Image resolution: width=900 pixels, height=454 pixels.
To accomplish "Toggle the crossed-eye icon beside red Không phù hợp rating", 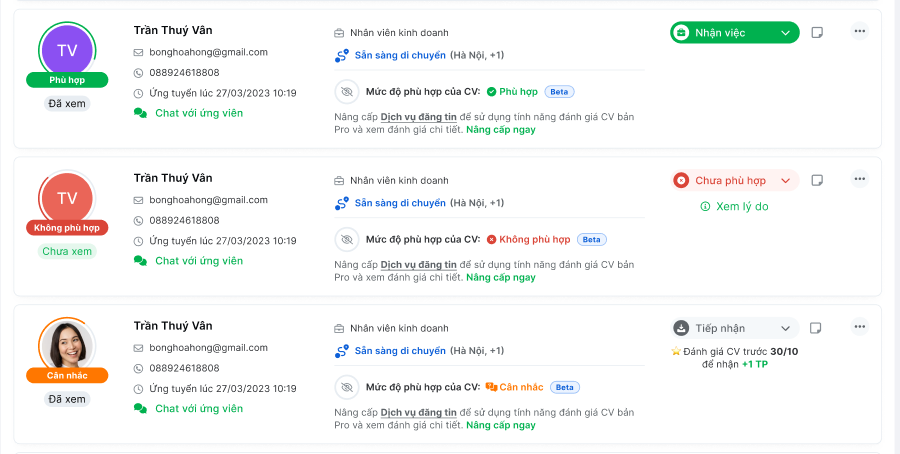I will point(347,239).
